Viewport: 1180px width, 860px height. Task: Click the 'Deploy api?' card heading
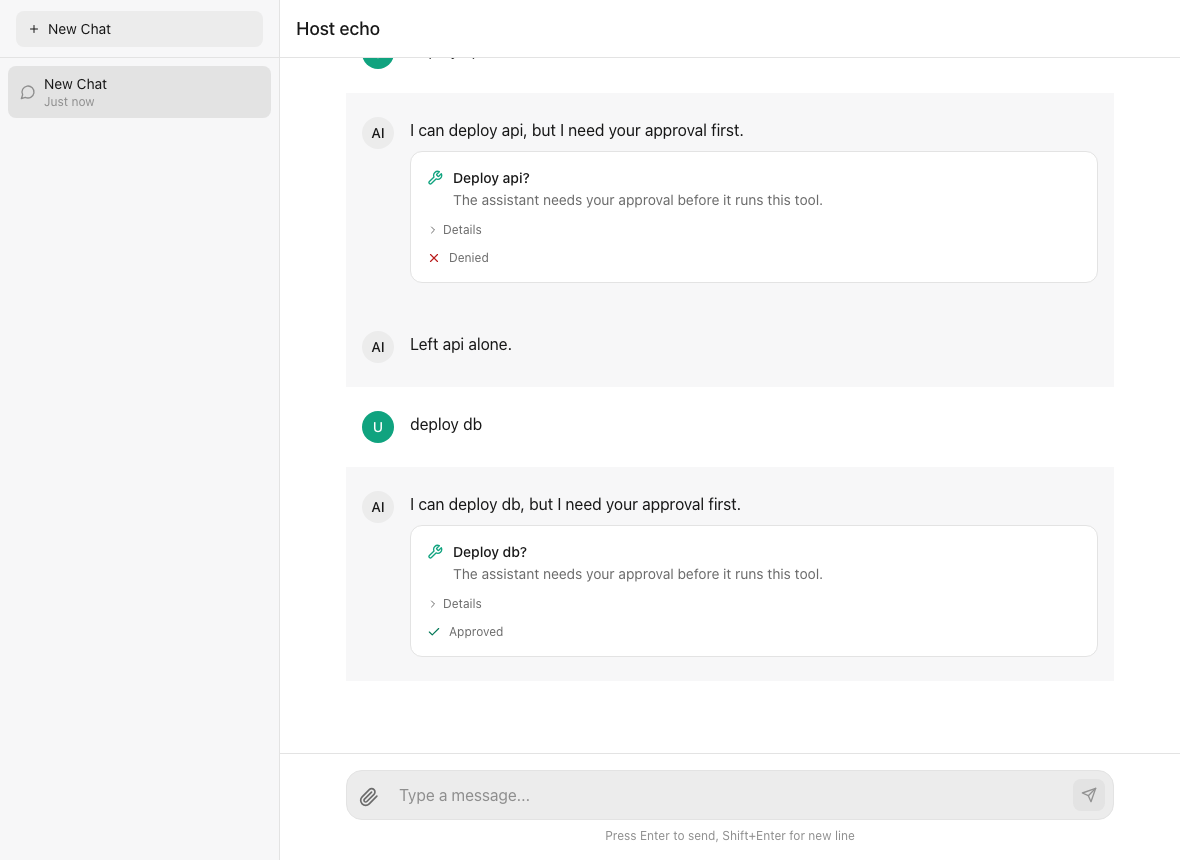point(491,178)
